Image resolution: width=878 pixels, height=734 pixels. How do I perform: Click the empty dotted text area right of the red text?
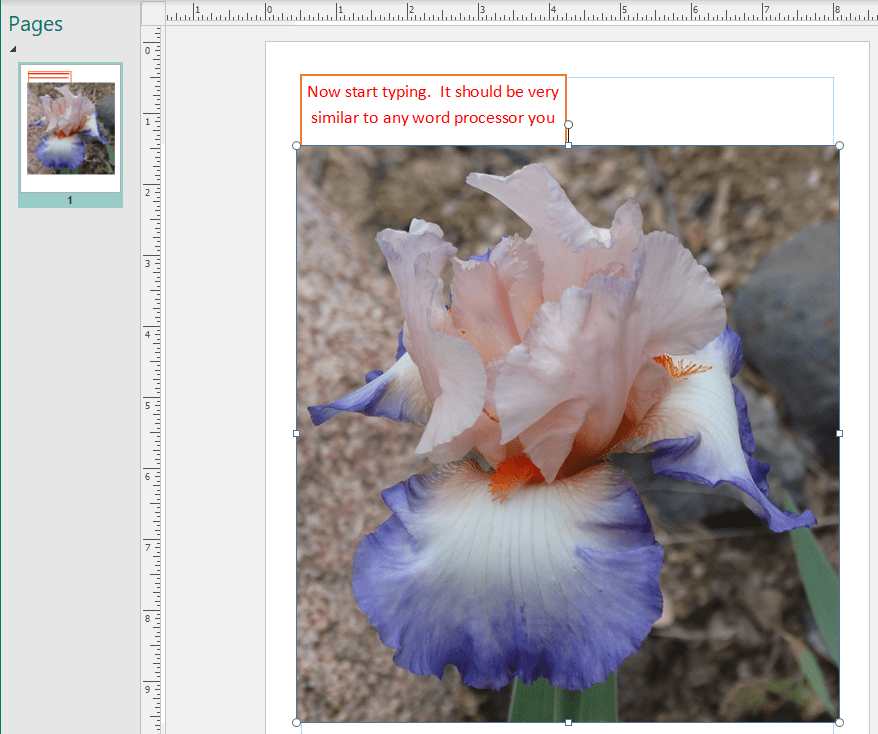click(700, 110)
